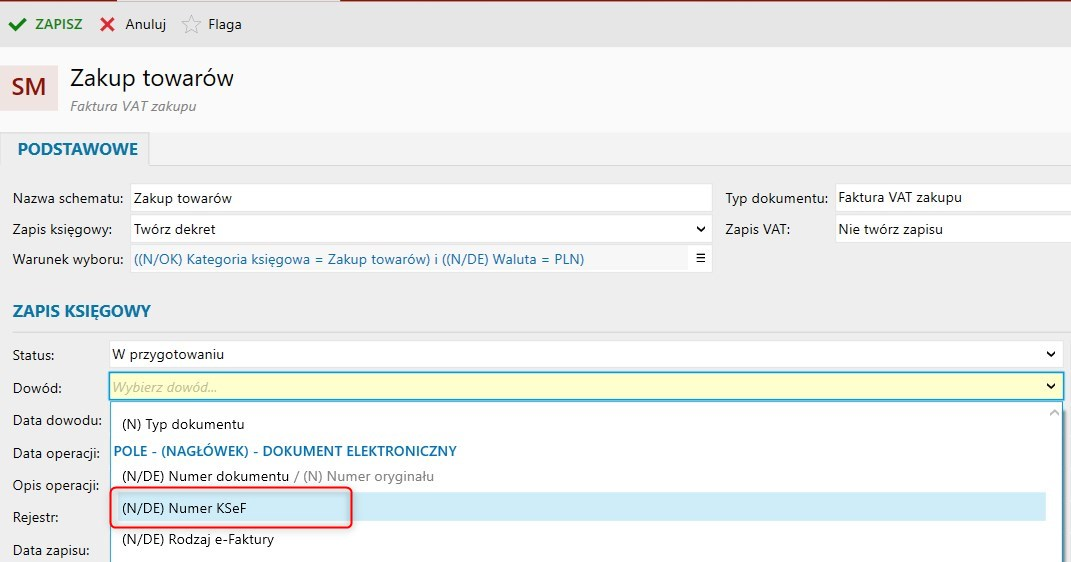Click the Flaga star icon
Viewport: 1071px width, 562px height.
coord(191,25)
